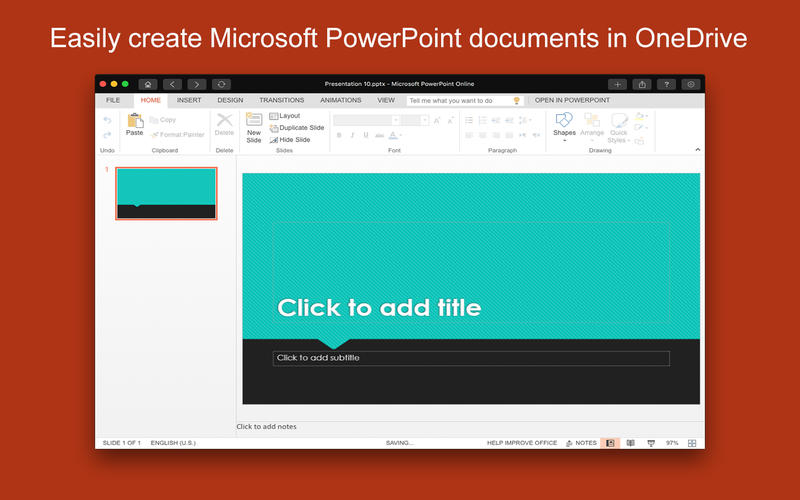The height and width of the screenshot is (500, 800).
Task: Open the question mark help button
Action: (666, 84)
